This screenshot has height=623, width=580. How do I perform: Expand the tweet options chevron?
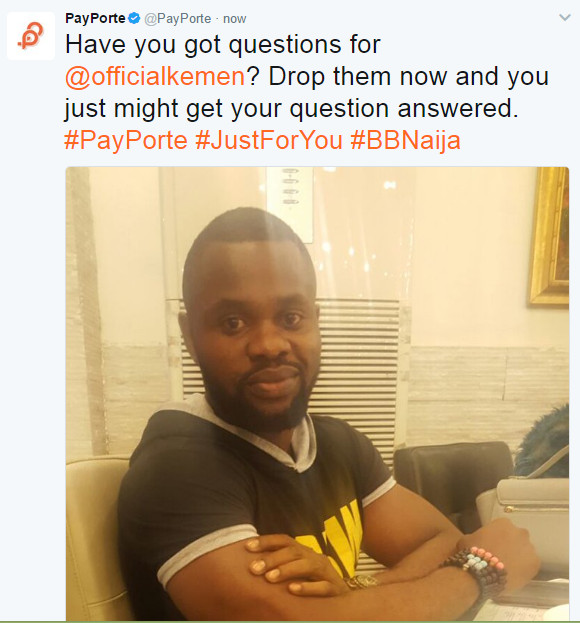click(x=565, y=17)
